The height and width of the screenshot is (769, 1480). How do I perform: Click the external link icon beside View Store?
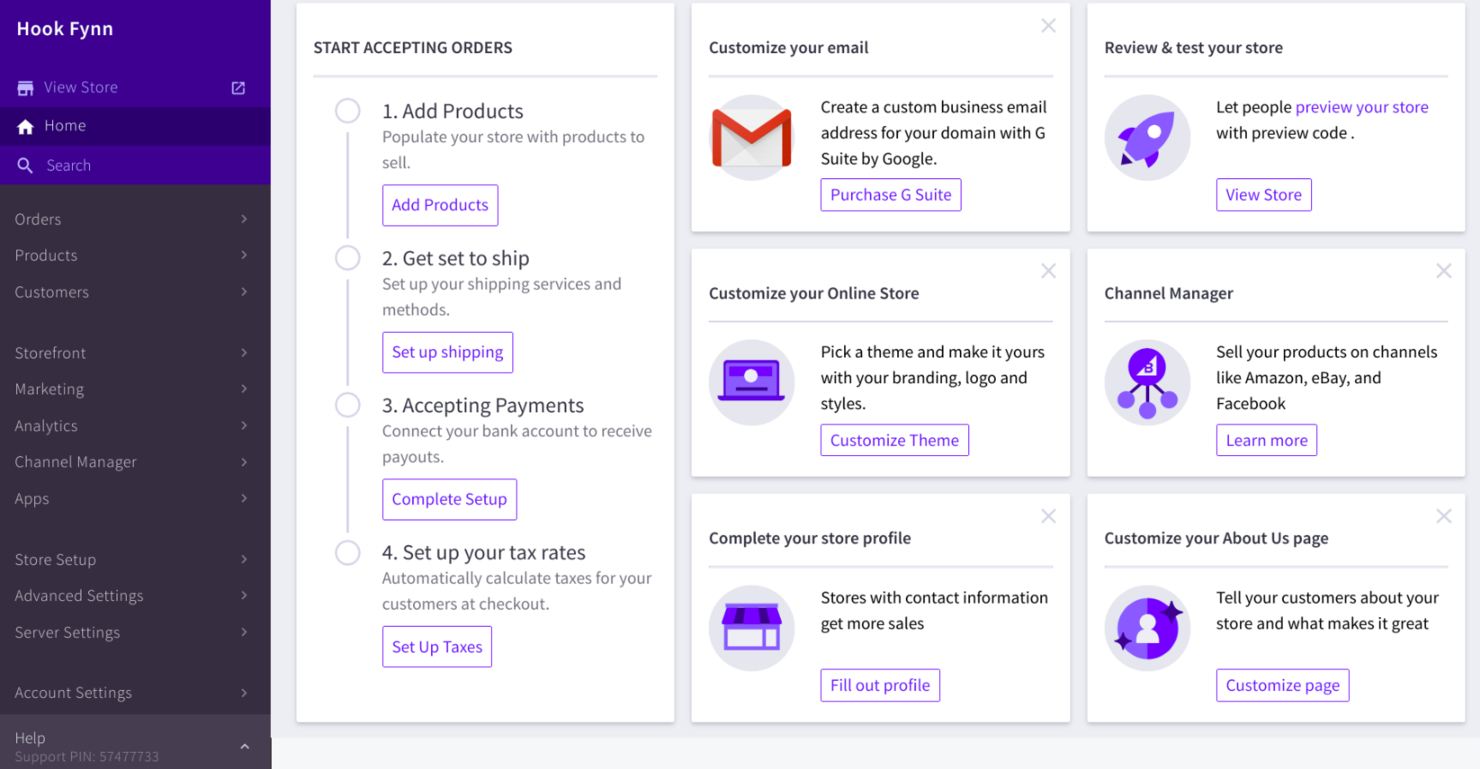(x=238, y=88)
